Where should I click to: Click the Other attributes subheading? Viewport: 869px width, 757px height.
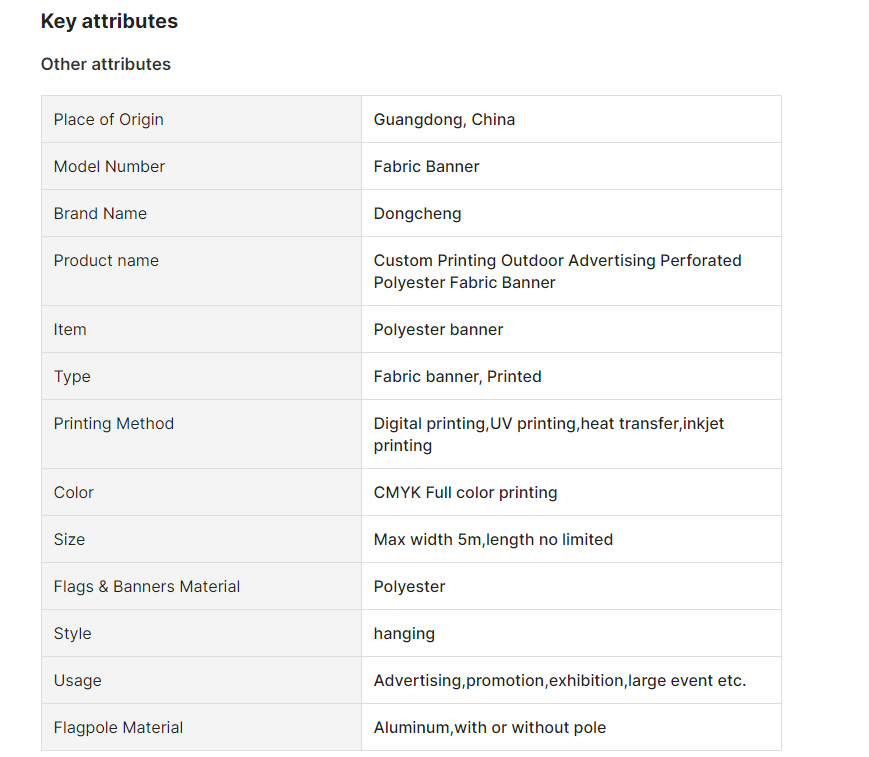click(106, 64)
